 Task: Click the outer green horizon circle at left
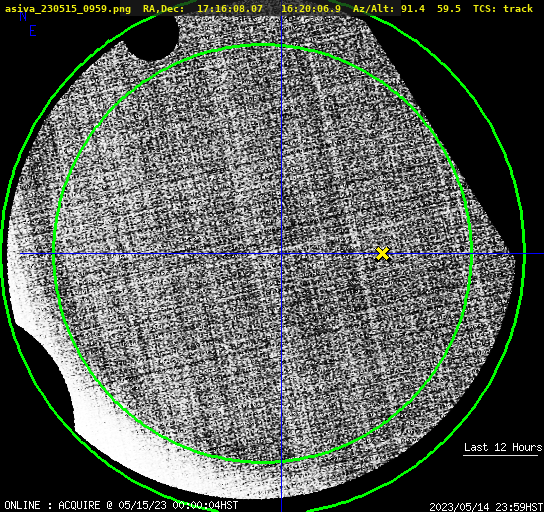3,253
